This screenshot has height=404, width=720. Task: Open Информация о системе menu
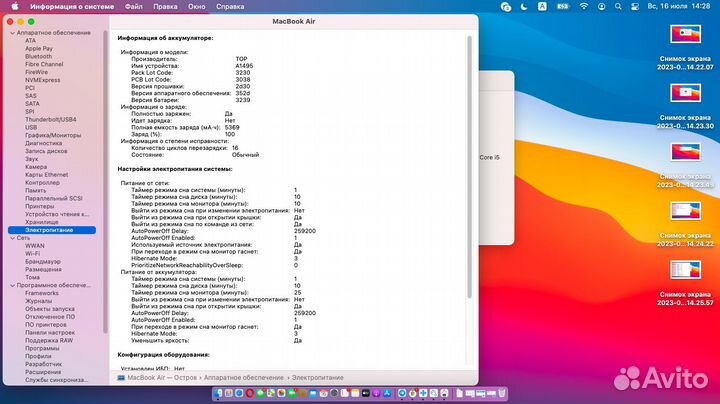72,6
